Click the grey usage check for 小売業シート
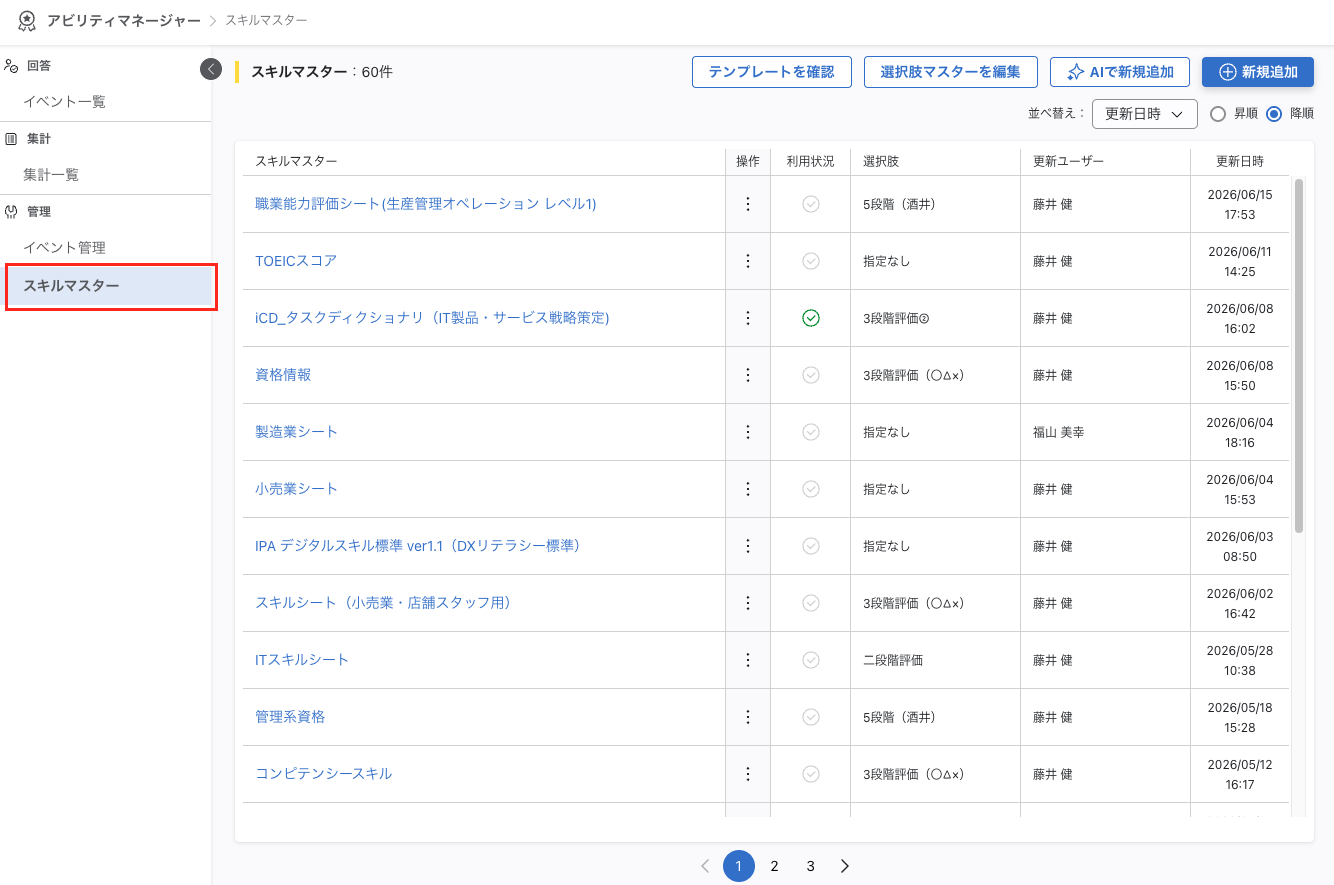This screenshot has width=1334, height=885. 811,489
